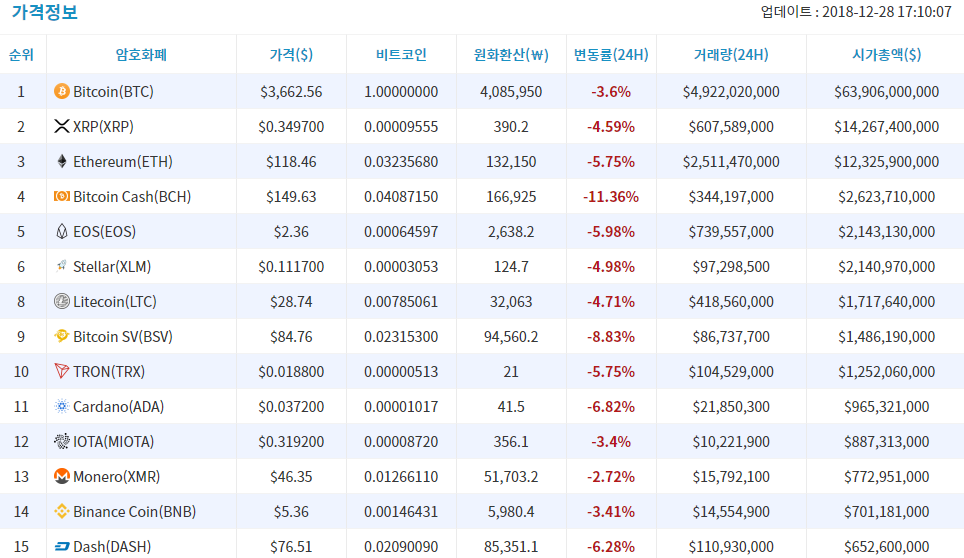This screenshot has width=964, height=558.
Task: Select XRP change rate -4.59%
Action: [611, 127]
